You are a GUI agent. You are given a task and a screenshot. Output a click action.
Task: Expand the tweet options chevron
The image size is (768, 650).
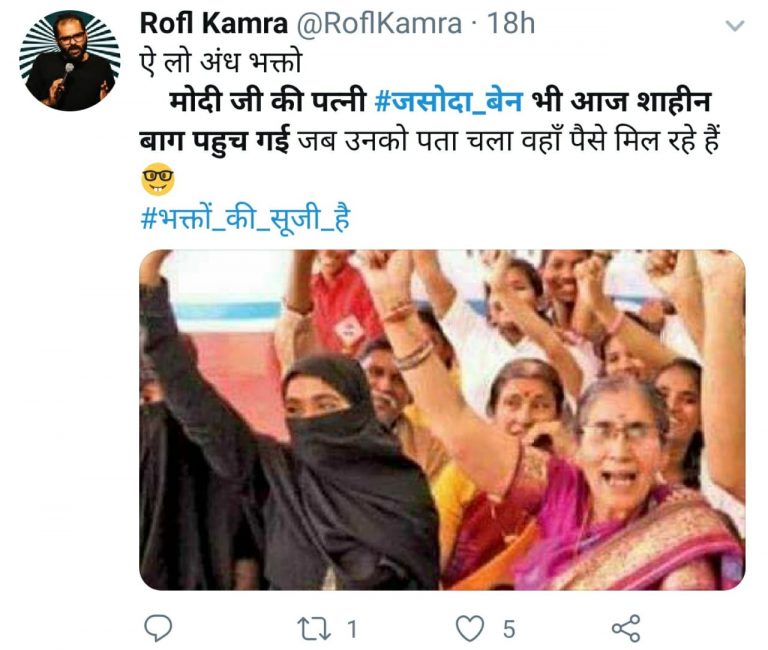(735, 25)
